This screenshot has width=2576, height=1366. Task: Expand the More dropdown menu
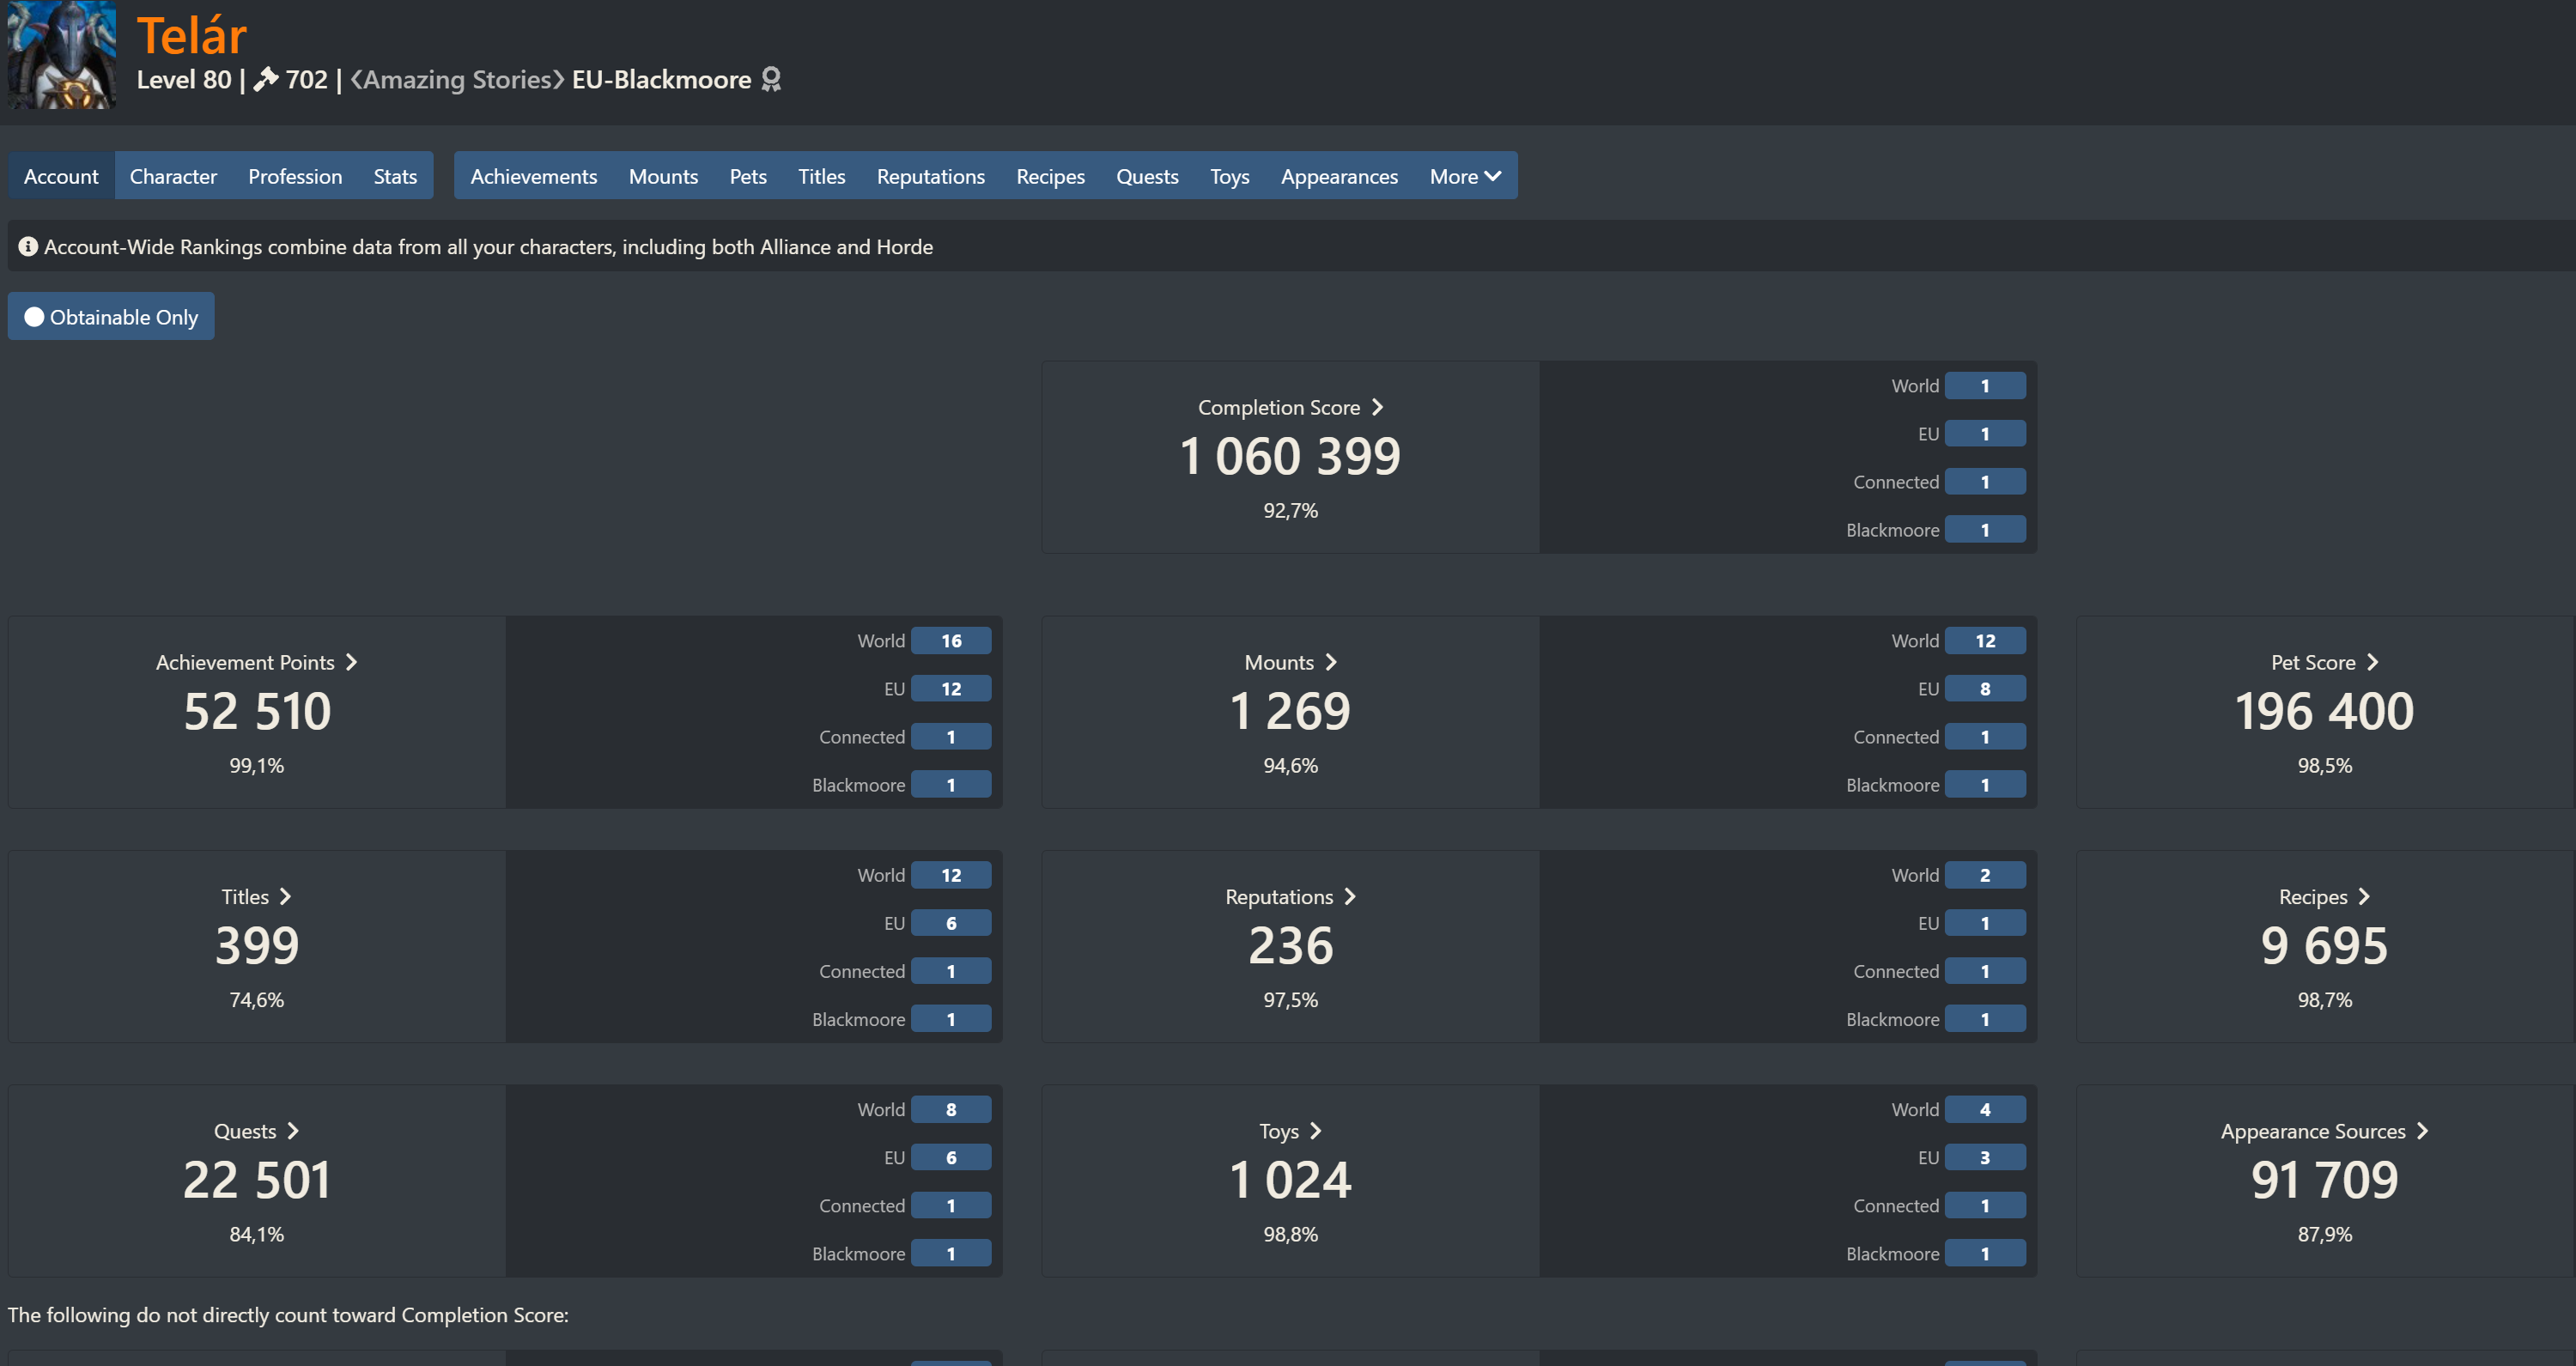click(1465, 176)
